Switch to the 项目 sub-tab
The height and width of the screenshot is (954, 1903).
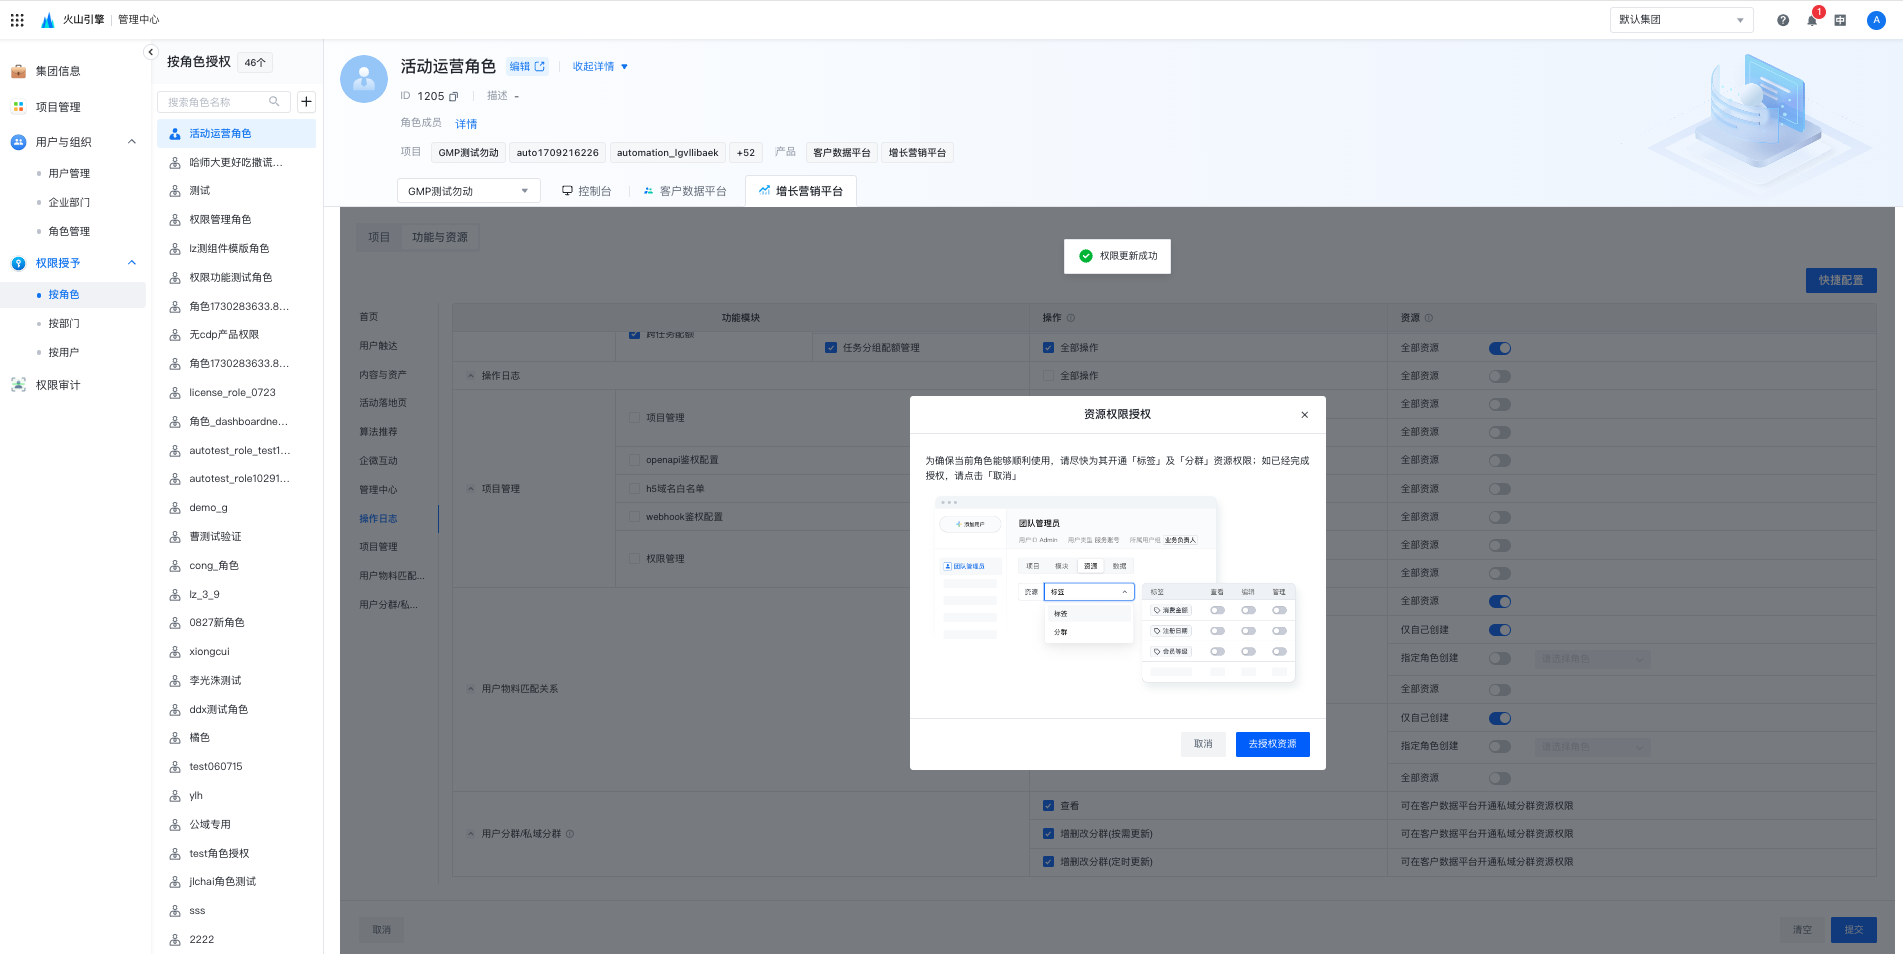(x=379, y=238)
